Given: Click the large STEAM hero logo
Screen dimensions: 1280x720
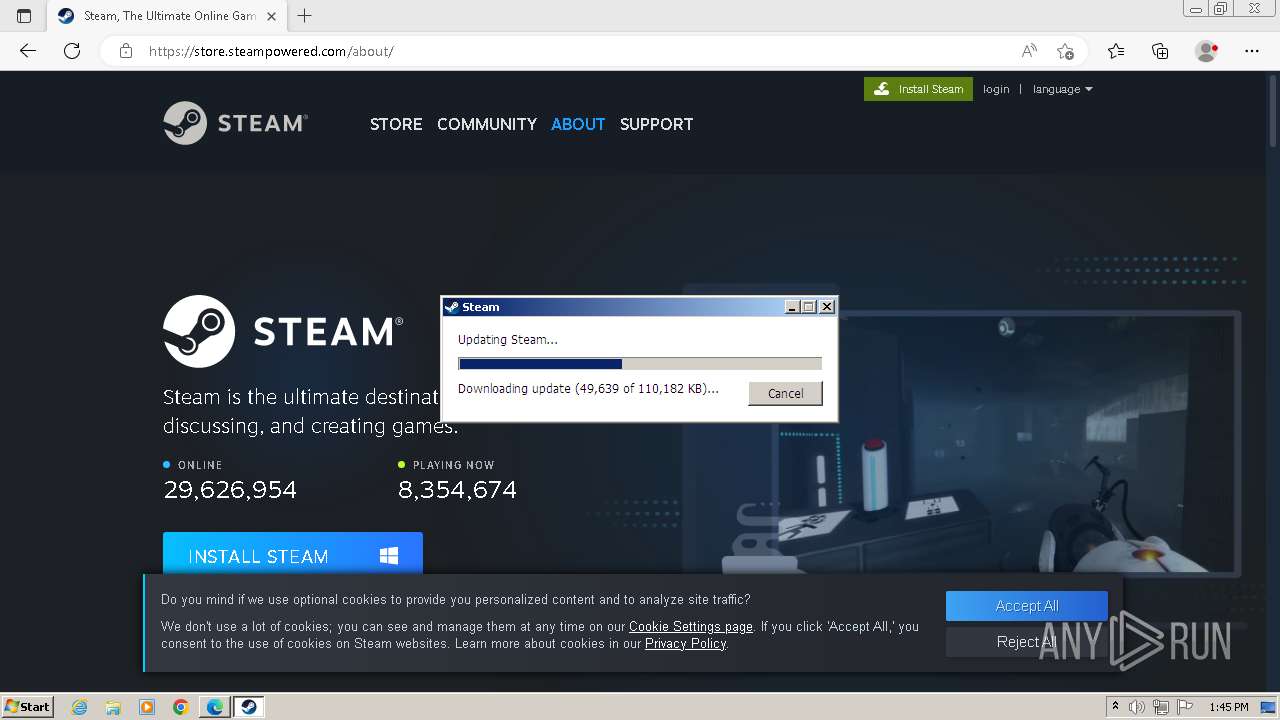Looking at the screenshot, I should (283, 331).
